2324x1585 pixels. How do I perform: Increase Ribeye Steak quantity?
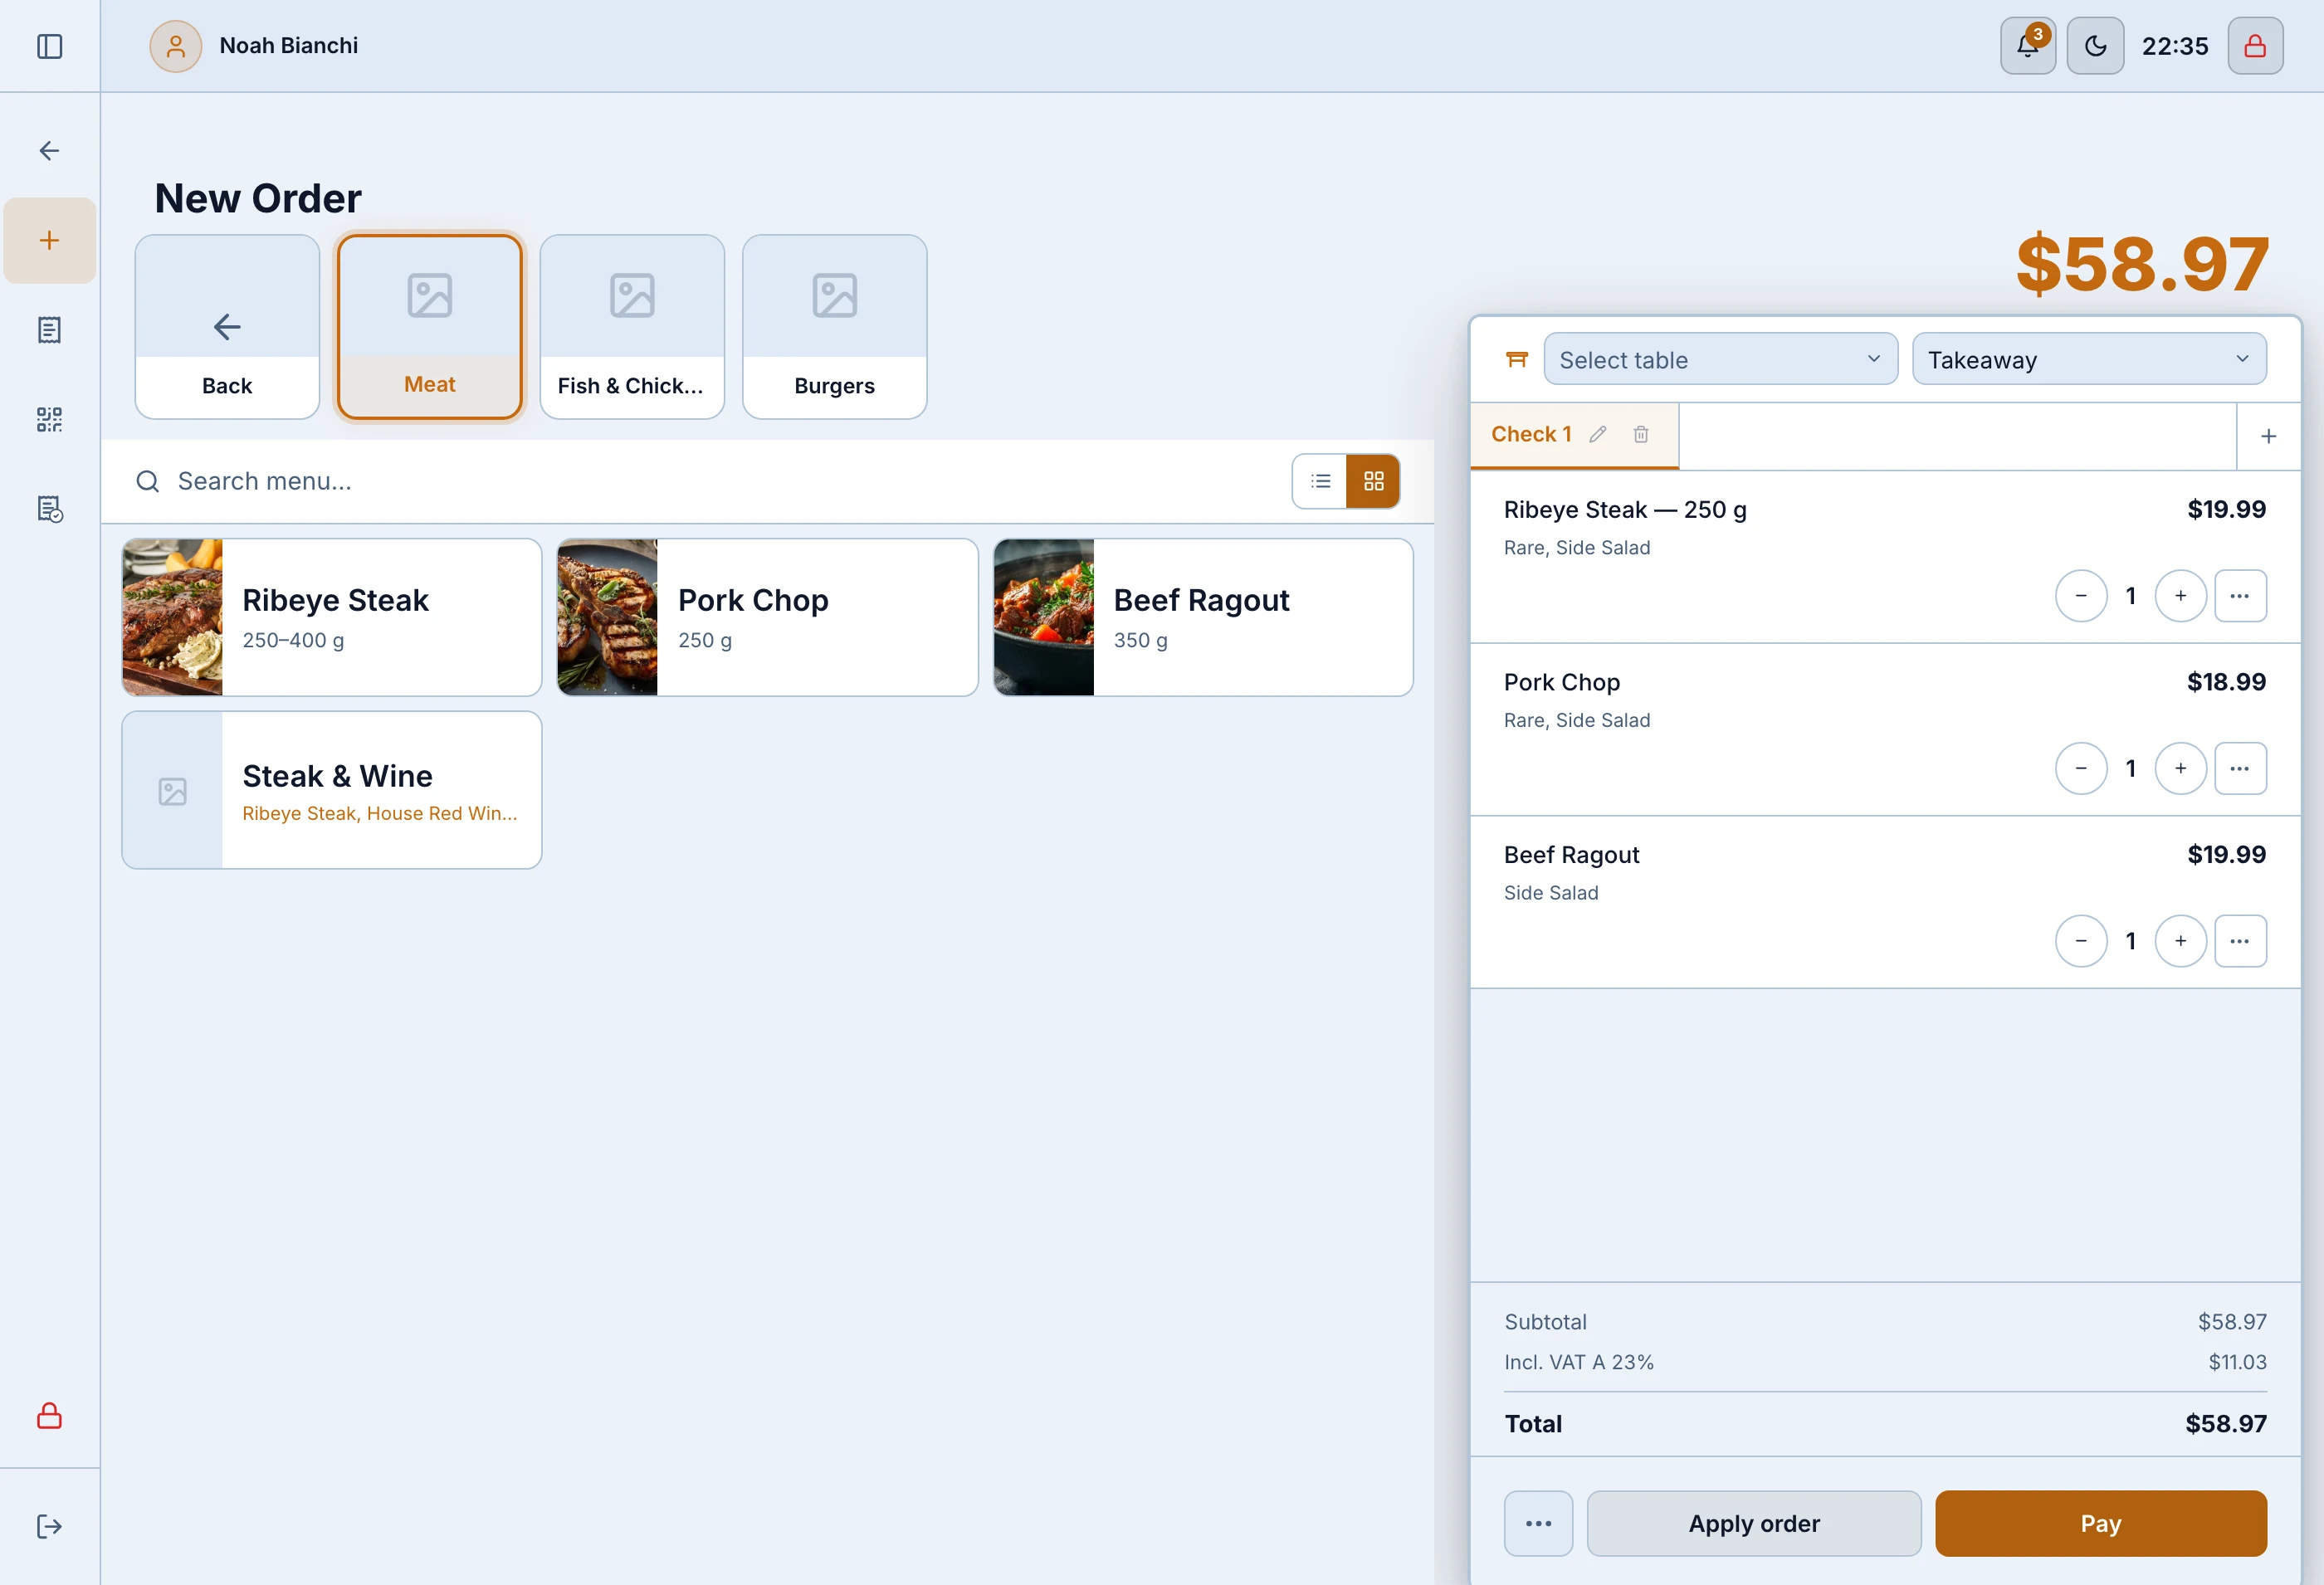[x=2180, y=596]
